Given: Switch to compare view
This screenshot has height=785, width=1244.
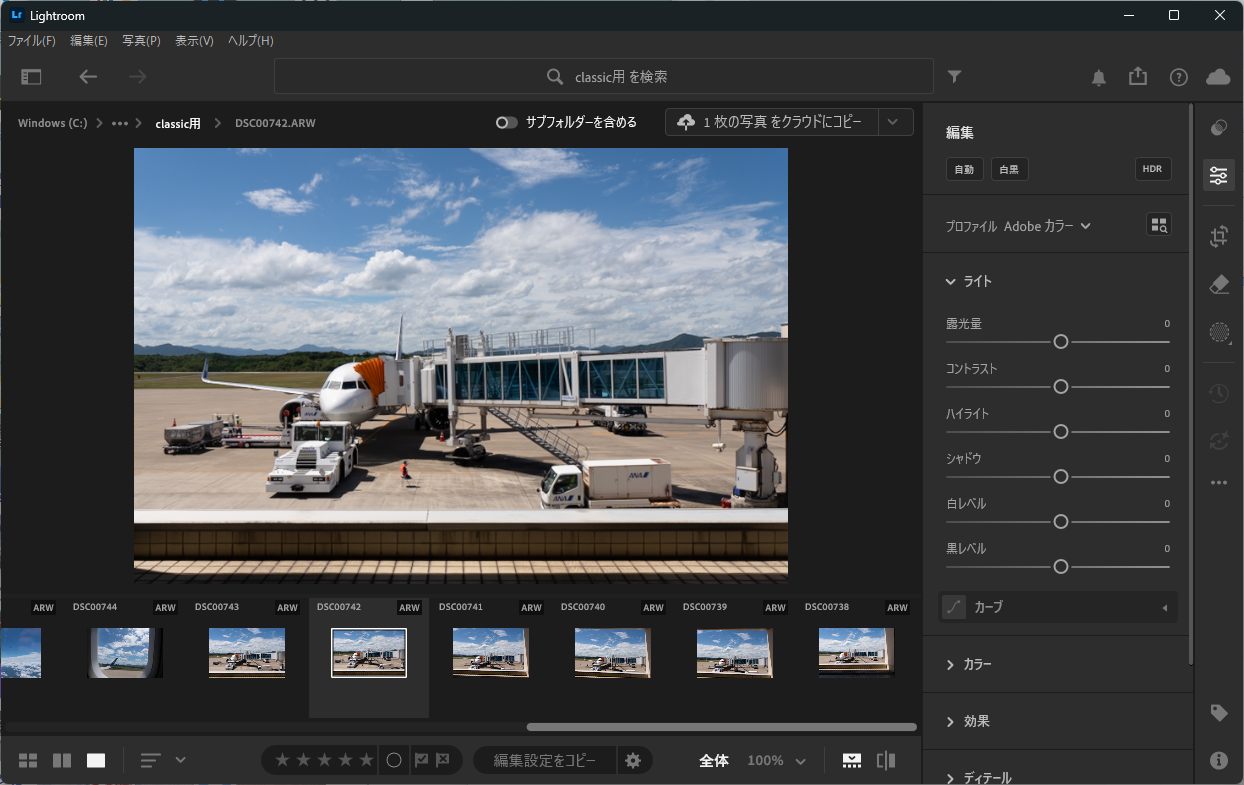Looking at the screenshot, I should [62, 761].
